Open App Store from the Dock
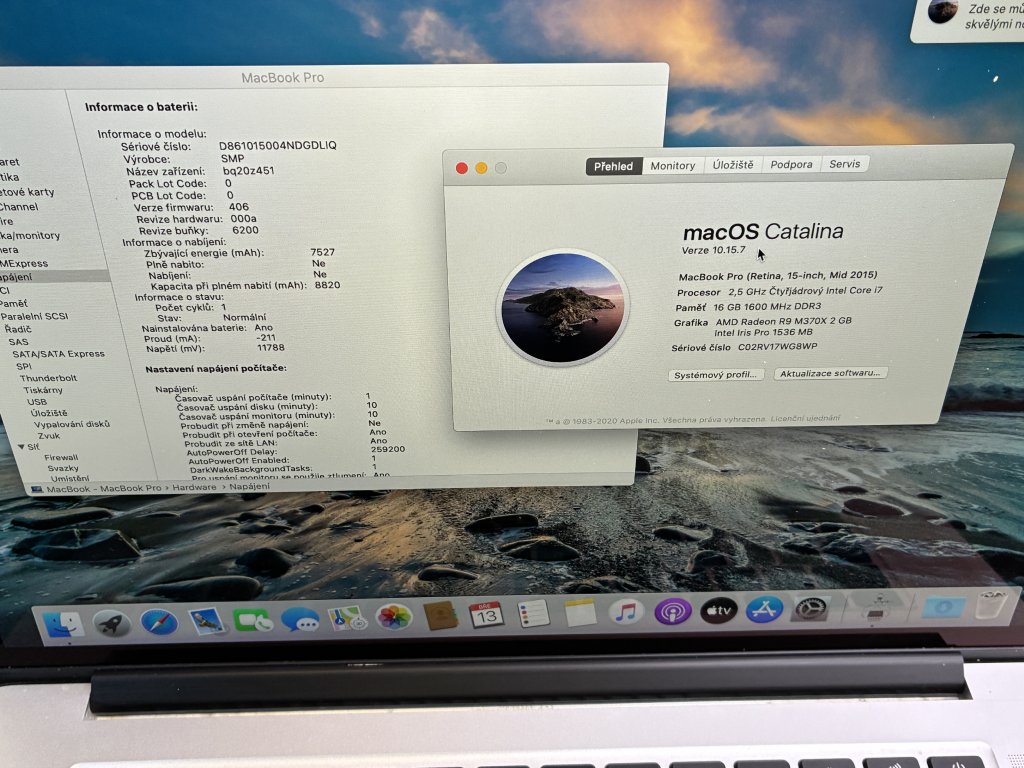1024x768 pixels. [x=765, y=609]
